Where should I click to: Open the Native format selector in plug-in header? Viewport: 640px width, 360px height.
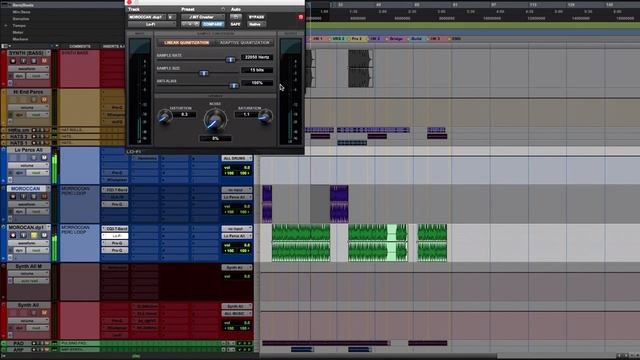[256, 24]
